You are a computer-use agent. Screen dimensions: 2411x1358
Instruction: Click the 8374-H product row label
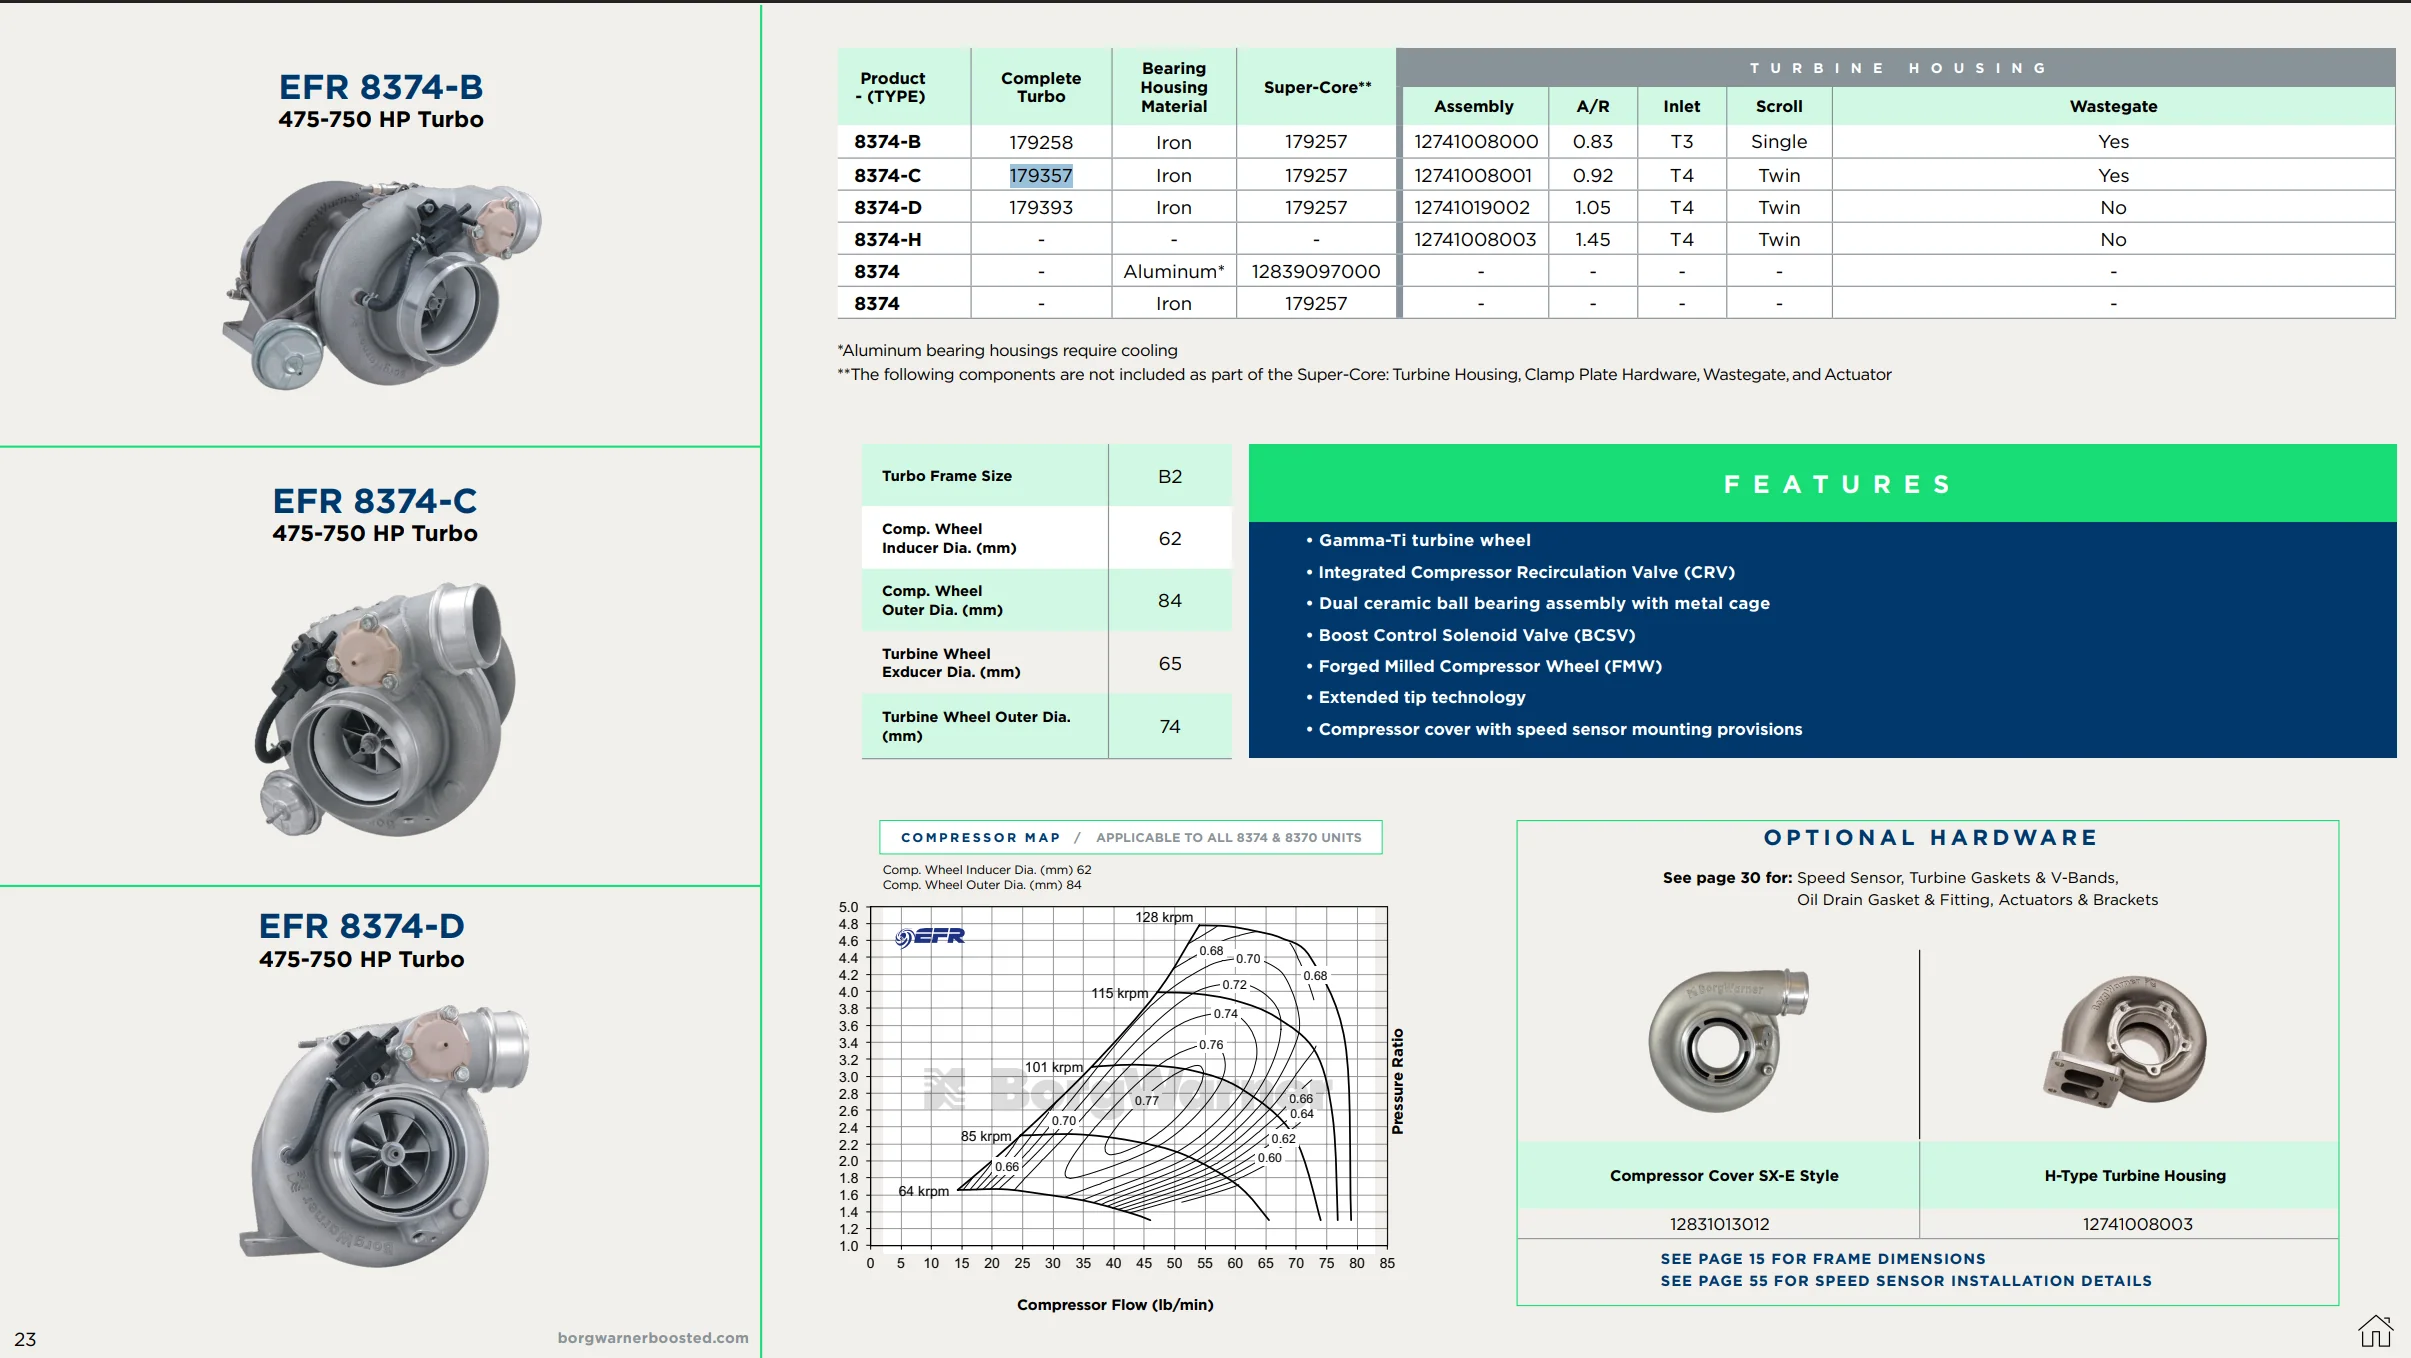pyautogui.click(x=887, y=239)
